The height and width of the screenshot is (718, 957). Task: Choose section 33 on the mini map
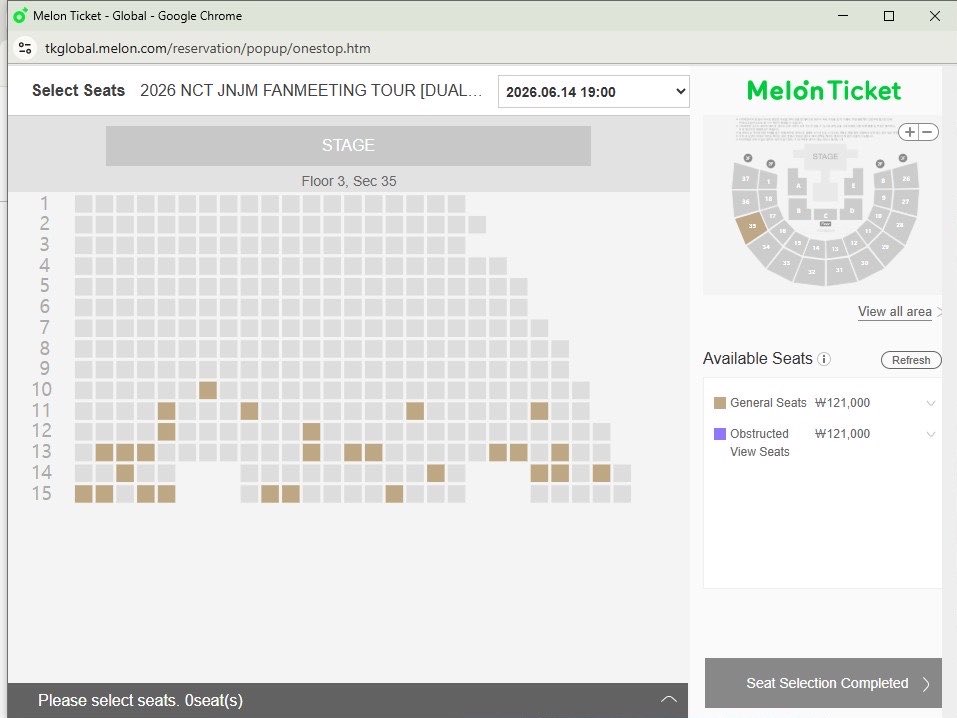coord(786,263)
